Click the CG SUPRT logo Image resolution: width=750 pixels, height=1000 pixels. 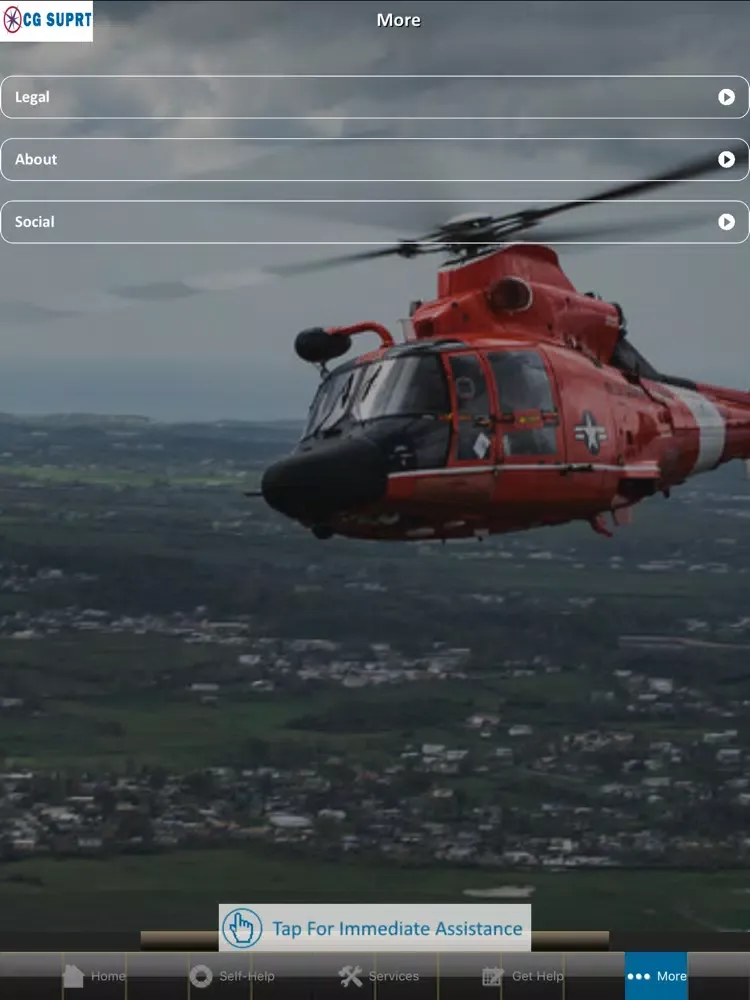47,20
